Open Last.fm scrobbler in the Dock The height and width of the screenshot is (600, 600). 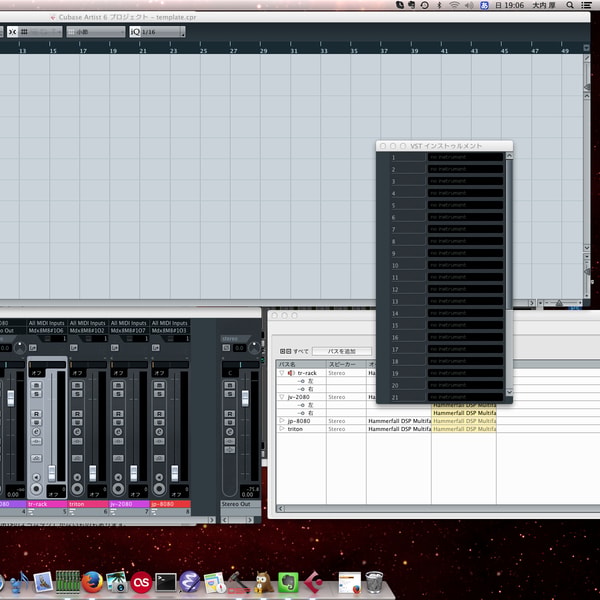(141, 582)
